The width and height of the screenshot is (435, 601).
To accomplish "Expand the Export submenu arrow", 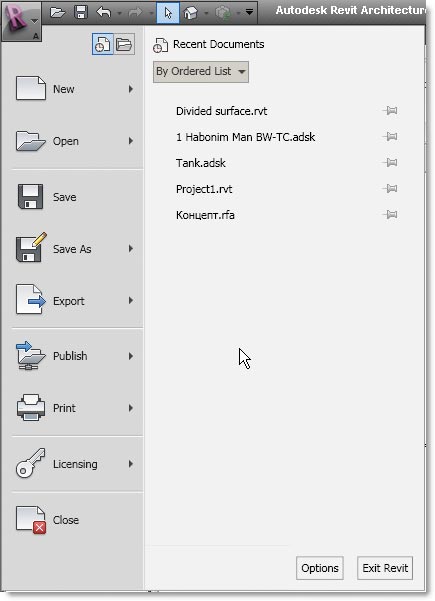I will coord(131,300).
